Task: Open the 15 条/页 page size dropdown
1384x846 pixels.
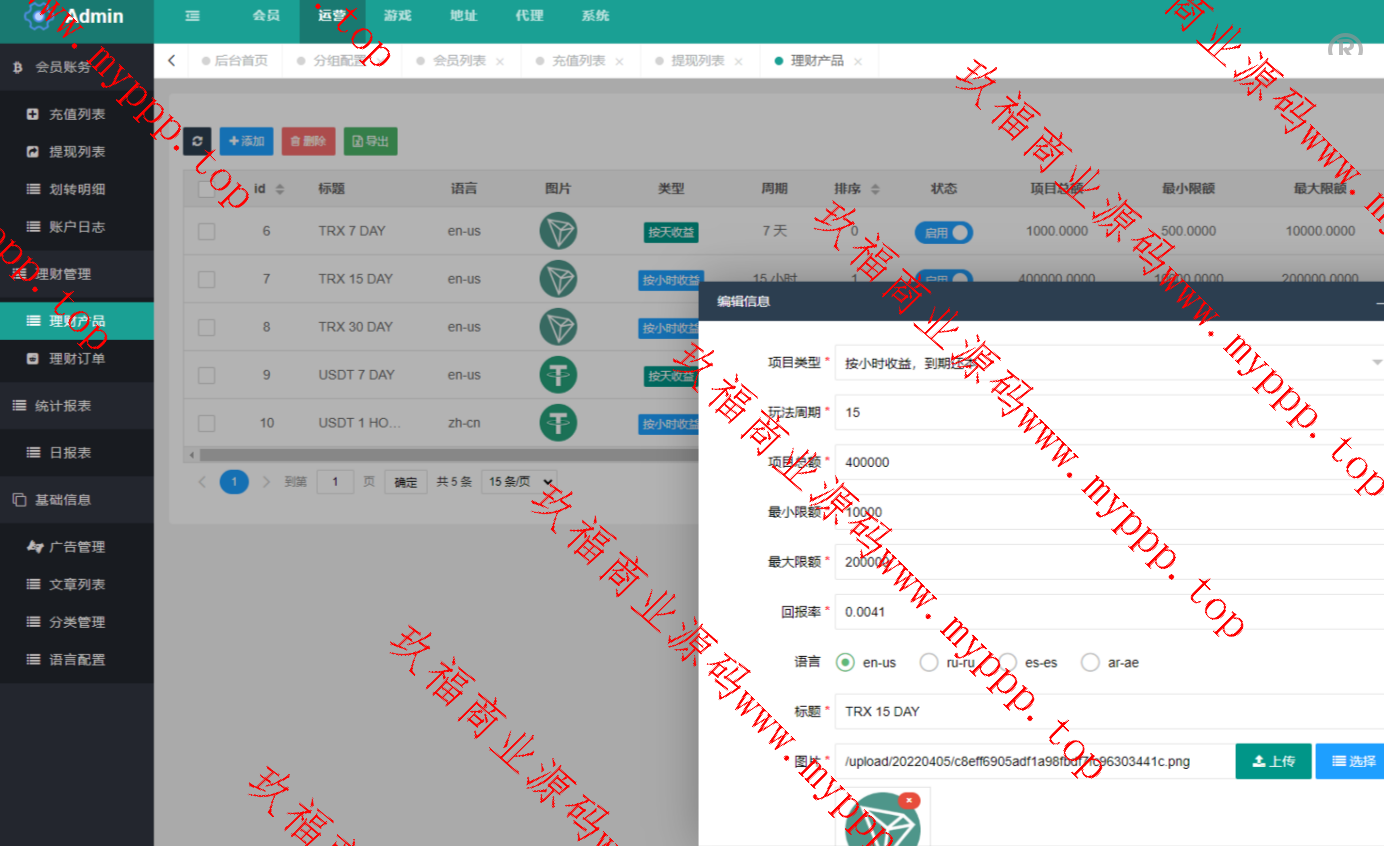Action: pyautogui.click(x=519, y=482)
